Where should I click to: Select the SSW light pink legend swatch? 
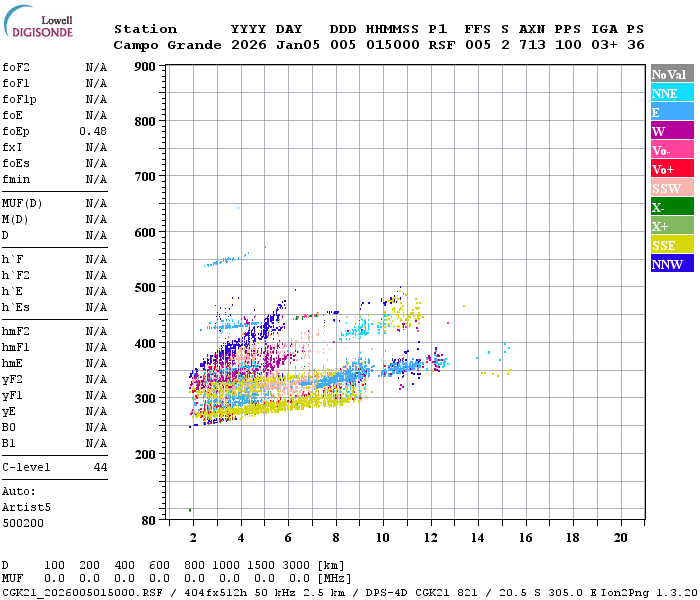tap(672, 188)
